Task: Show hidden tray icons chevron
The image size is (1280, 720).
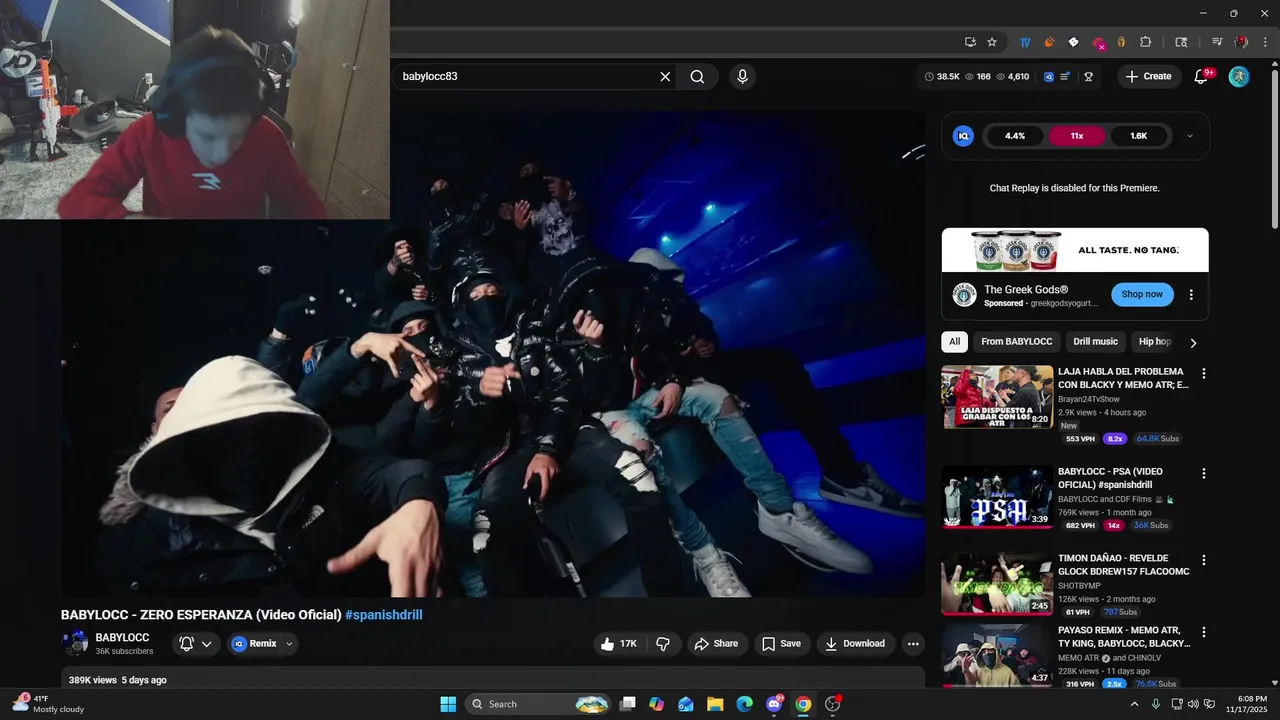Action: (x=1134, y=704)
